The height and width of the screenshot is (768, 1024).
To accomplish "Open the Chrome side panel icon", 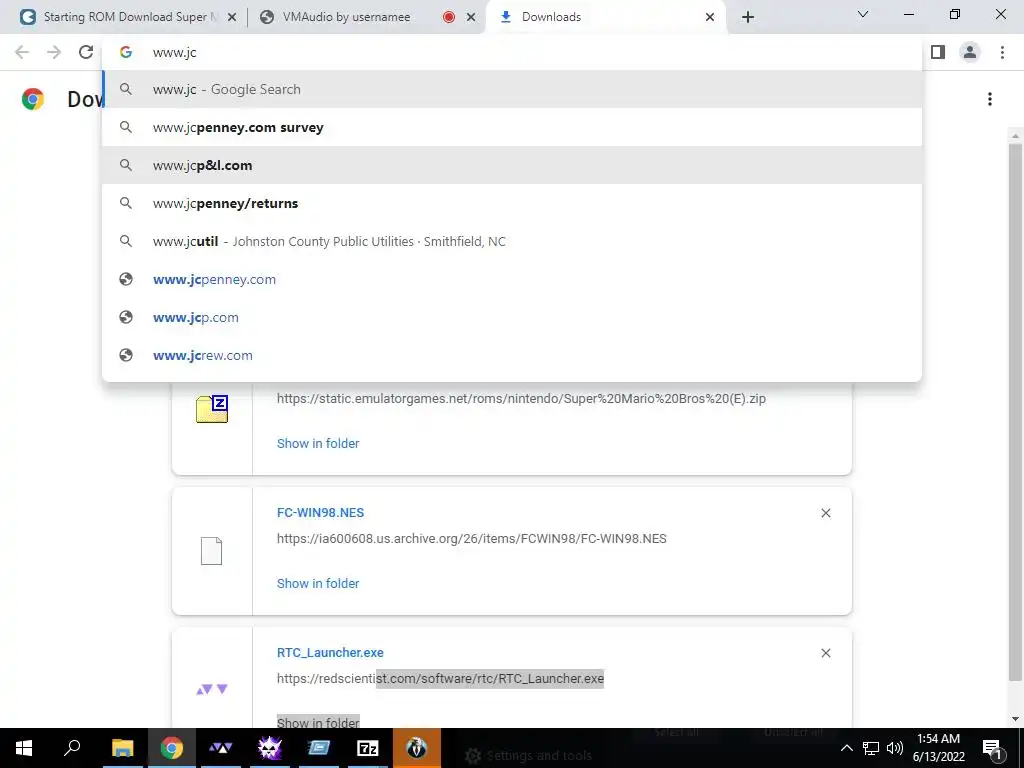I will 938,52.
